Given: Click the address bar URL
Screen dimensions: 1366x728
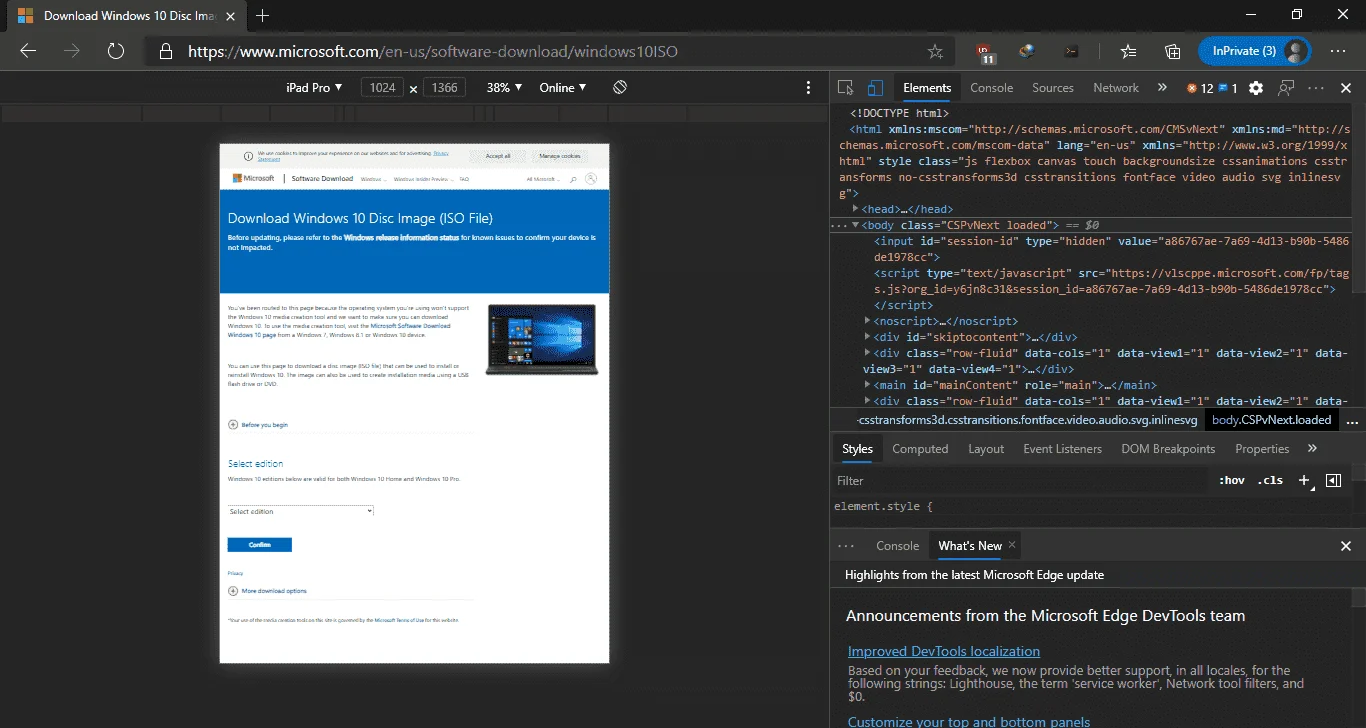Looking at the screenshot, I should click(x=434, y=51).
